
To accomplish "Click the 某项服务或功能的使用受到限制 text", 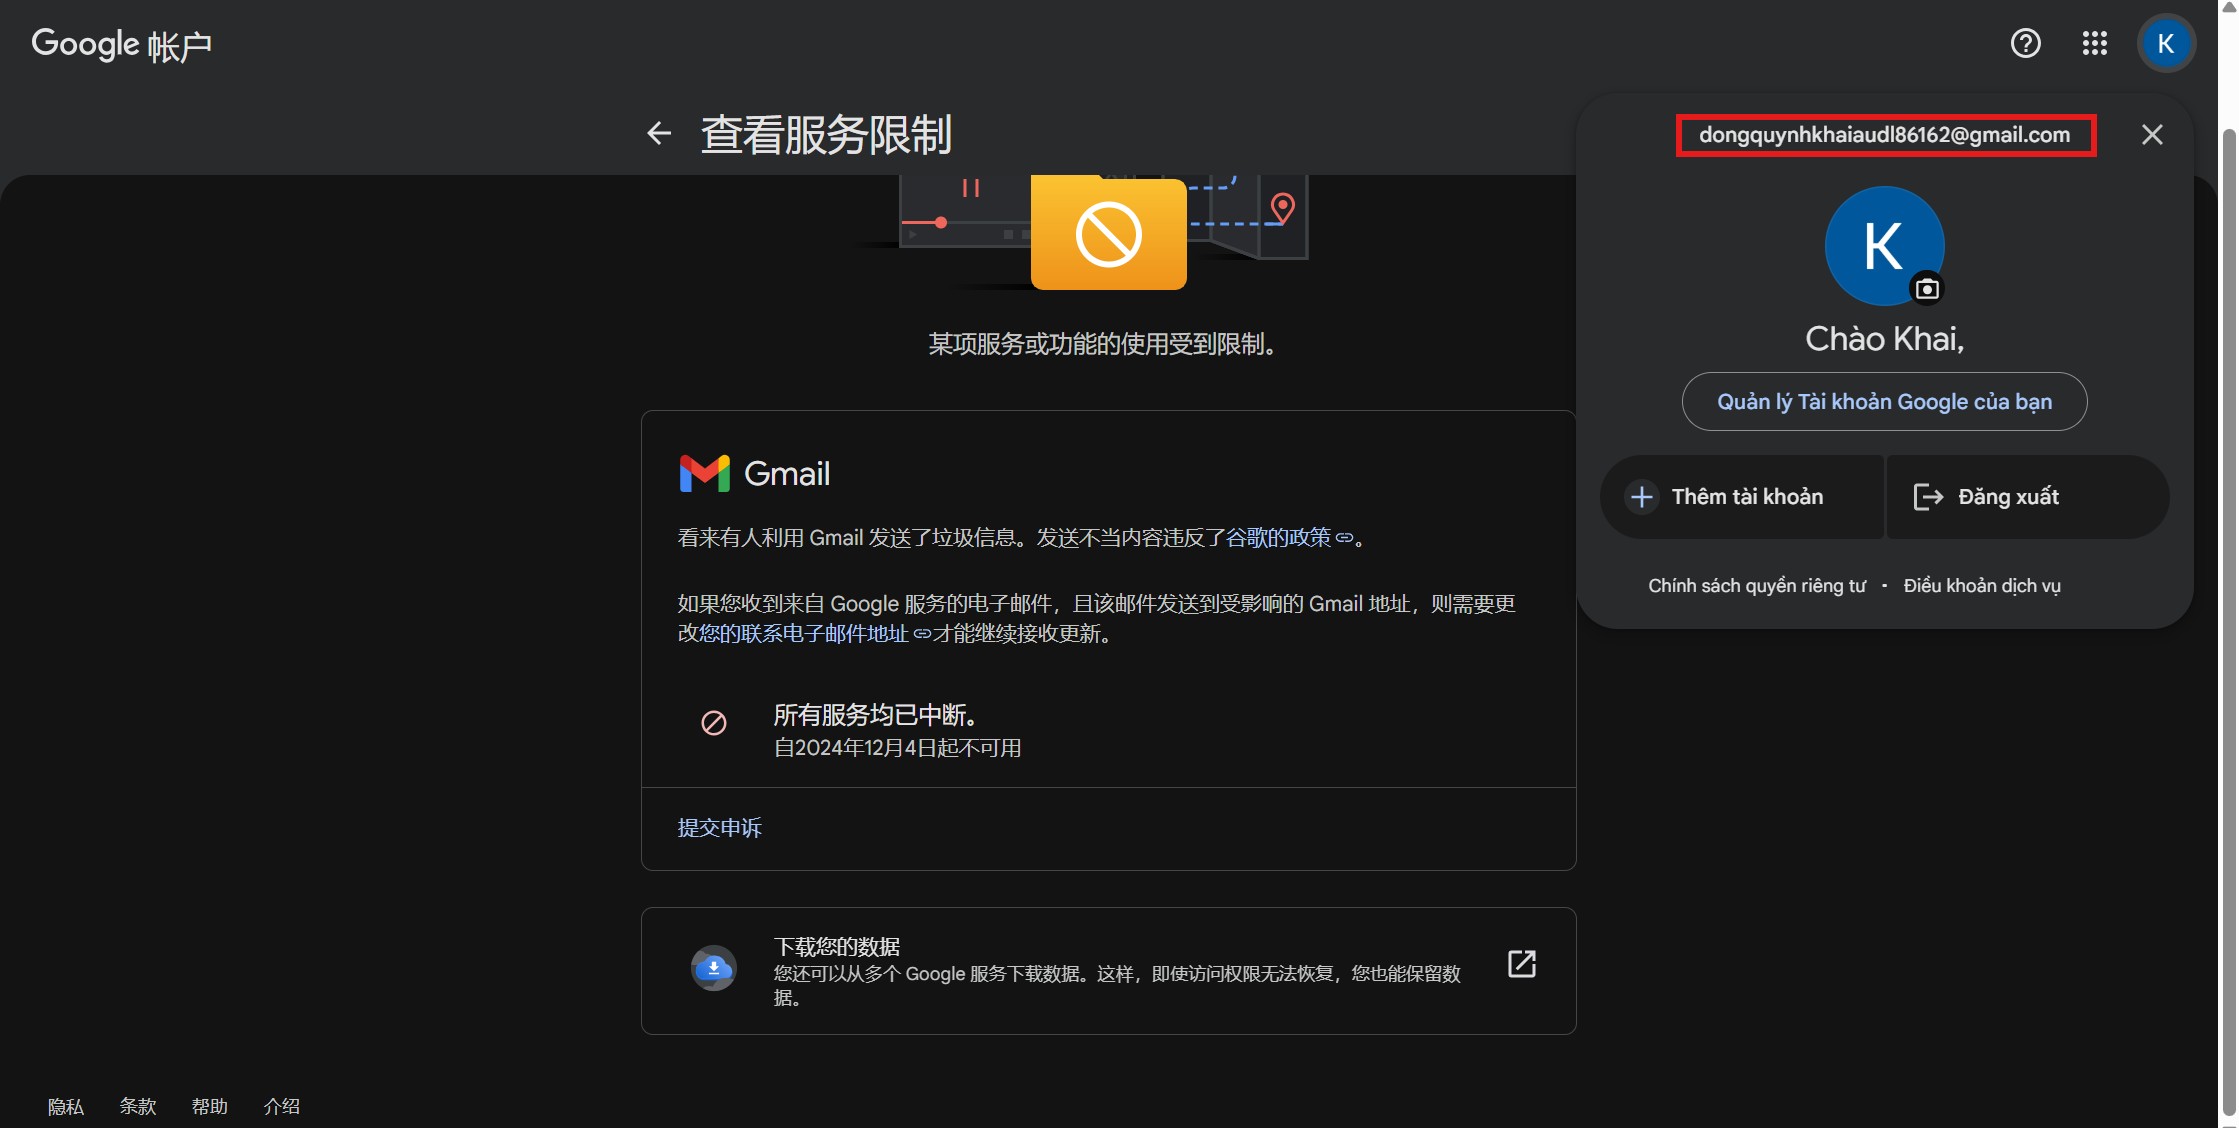I will pyautogui.click(x=1102, y=344).
